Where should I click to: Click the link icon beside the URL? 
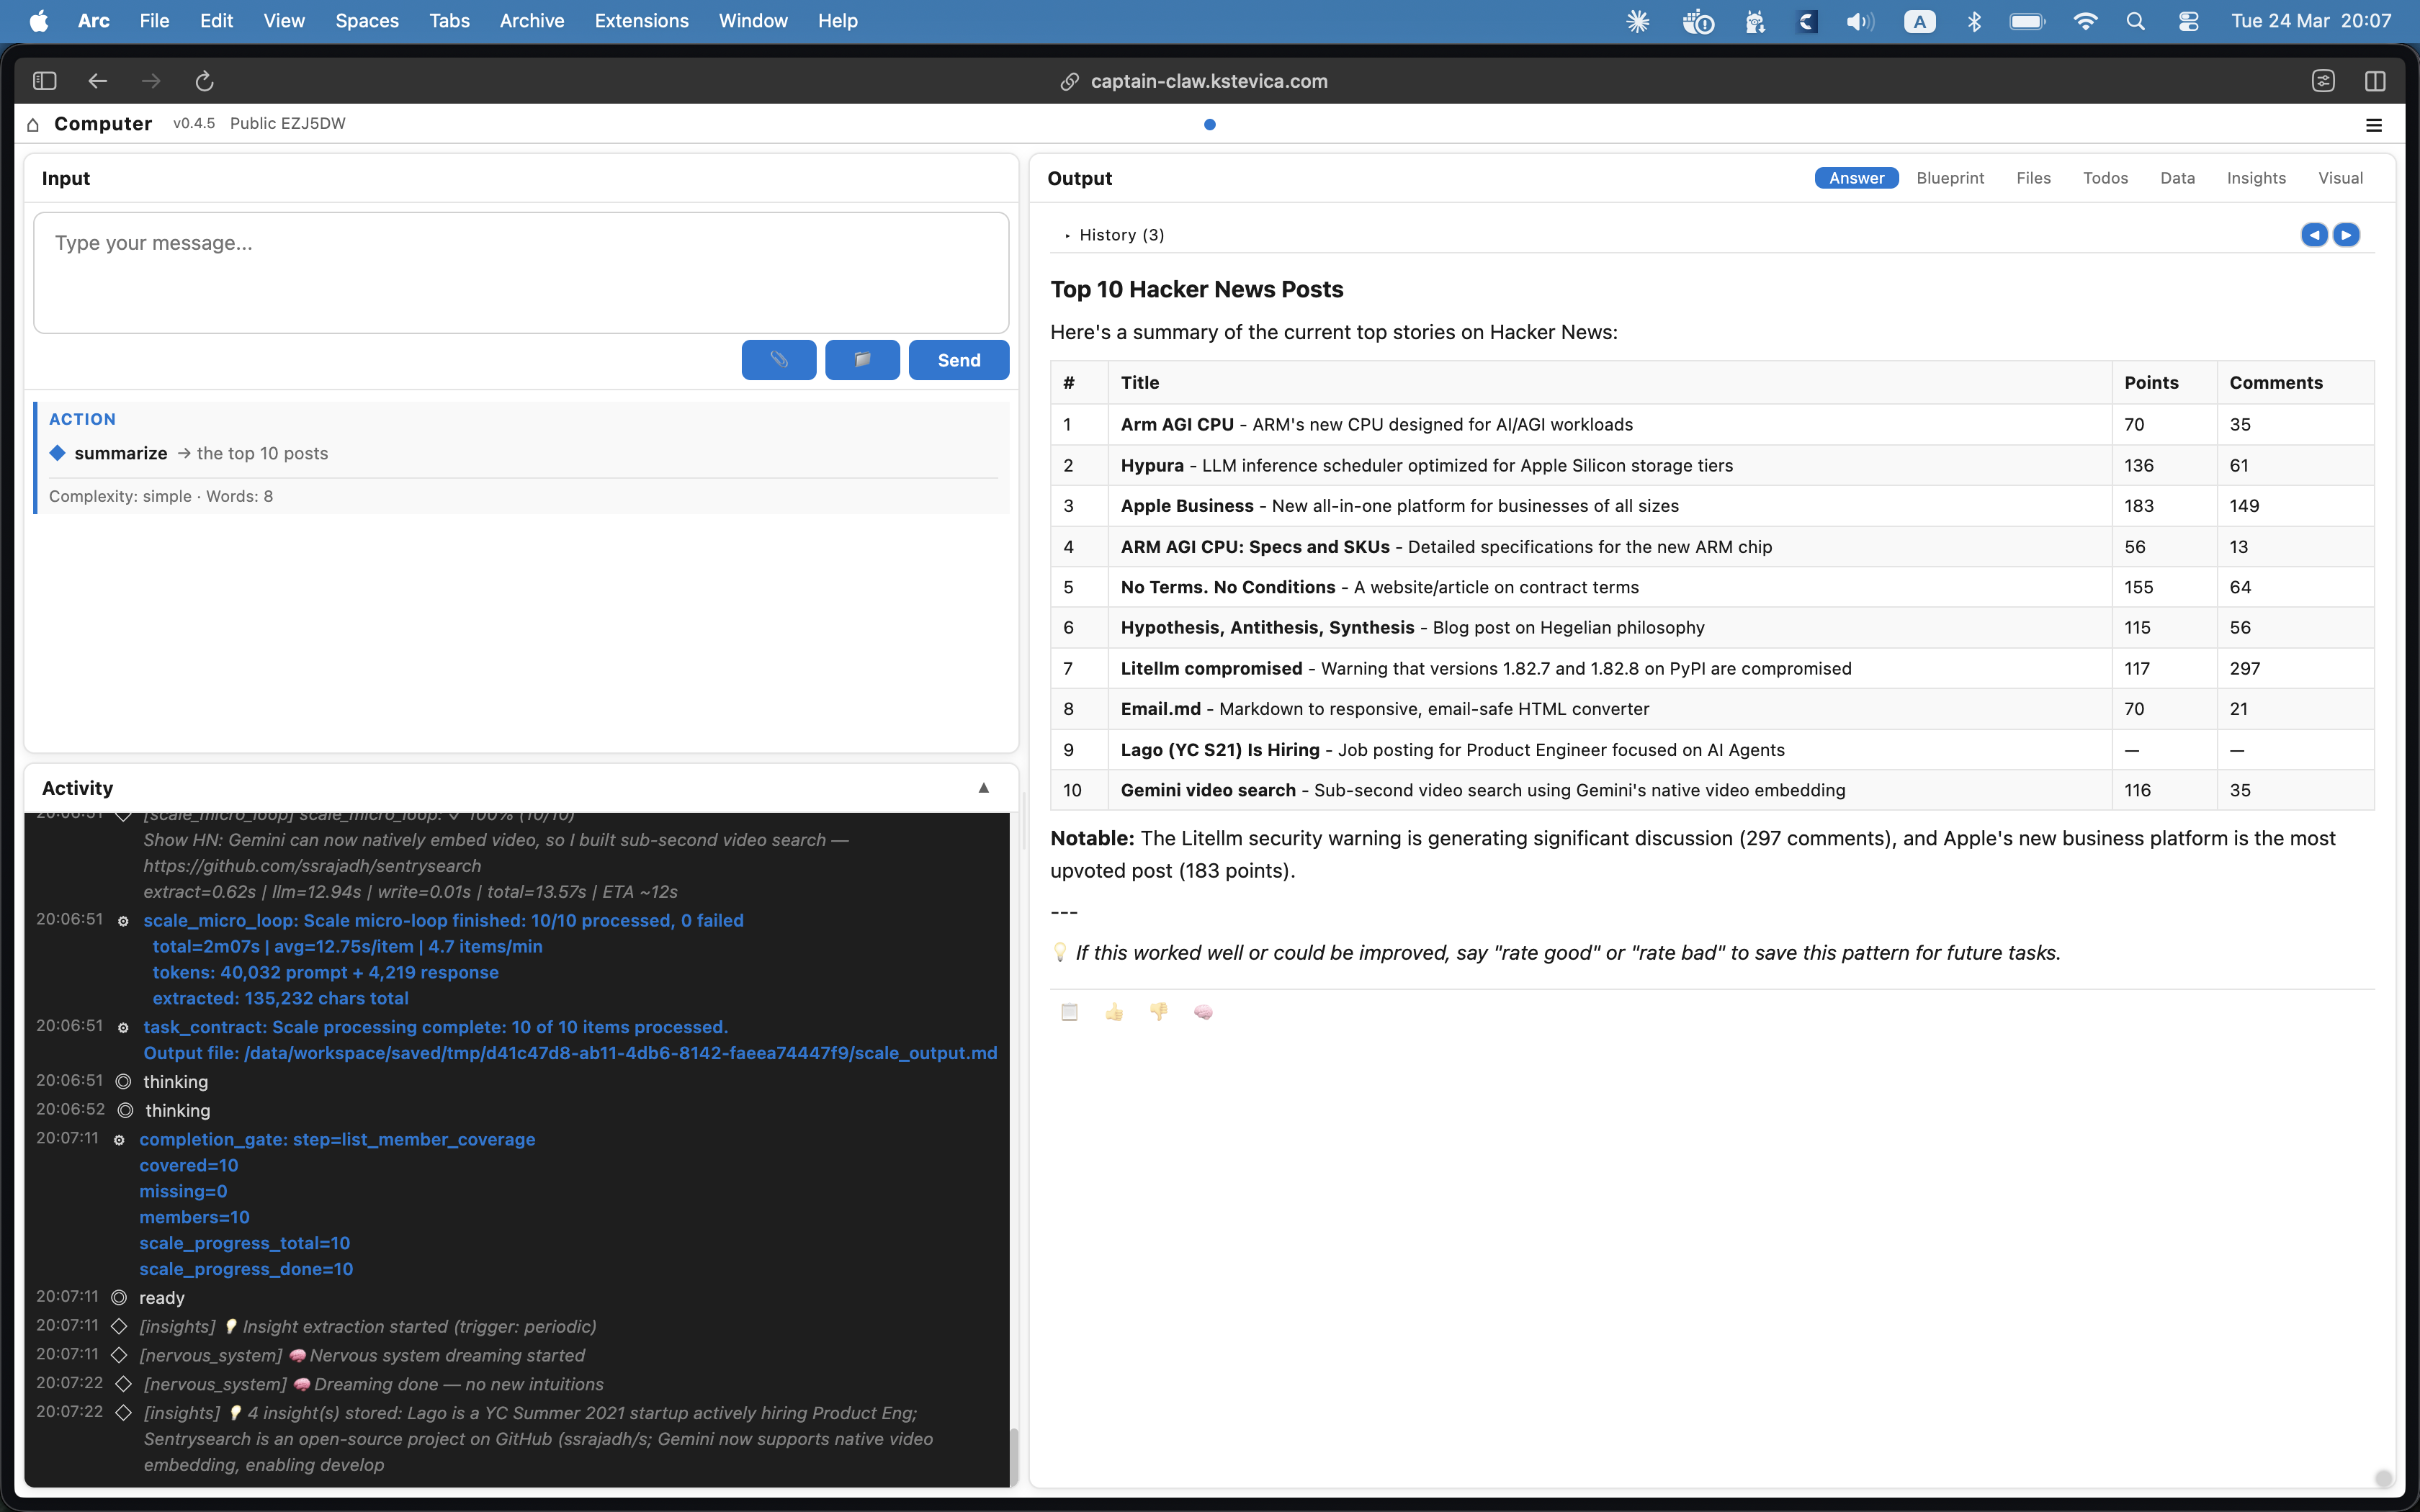coord(1069,82)
